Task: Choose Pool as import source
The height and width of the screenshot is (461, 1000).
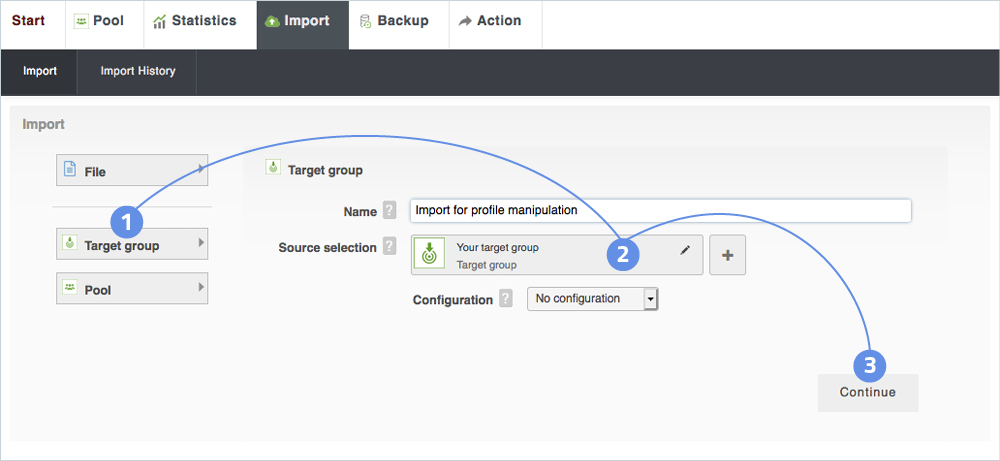Action: [x=131, y=289]
